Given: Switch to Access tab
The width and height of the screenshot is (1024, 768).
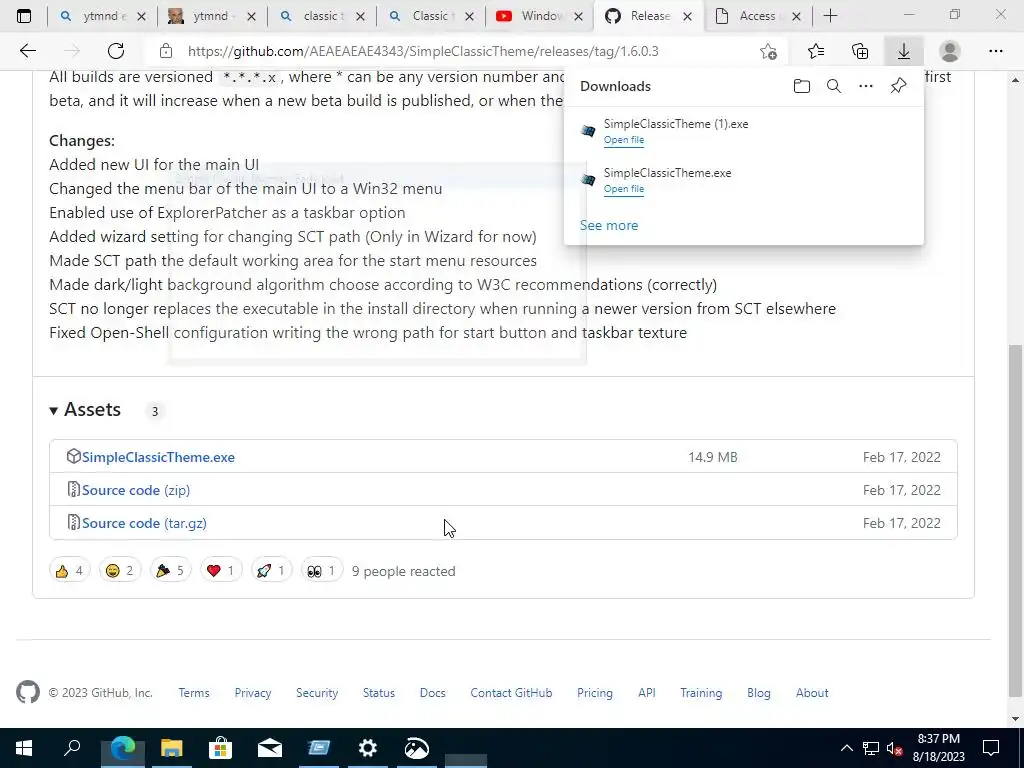Looking at the screenshot, I should [x=758, y=16].
